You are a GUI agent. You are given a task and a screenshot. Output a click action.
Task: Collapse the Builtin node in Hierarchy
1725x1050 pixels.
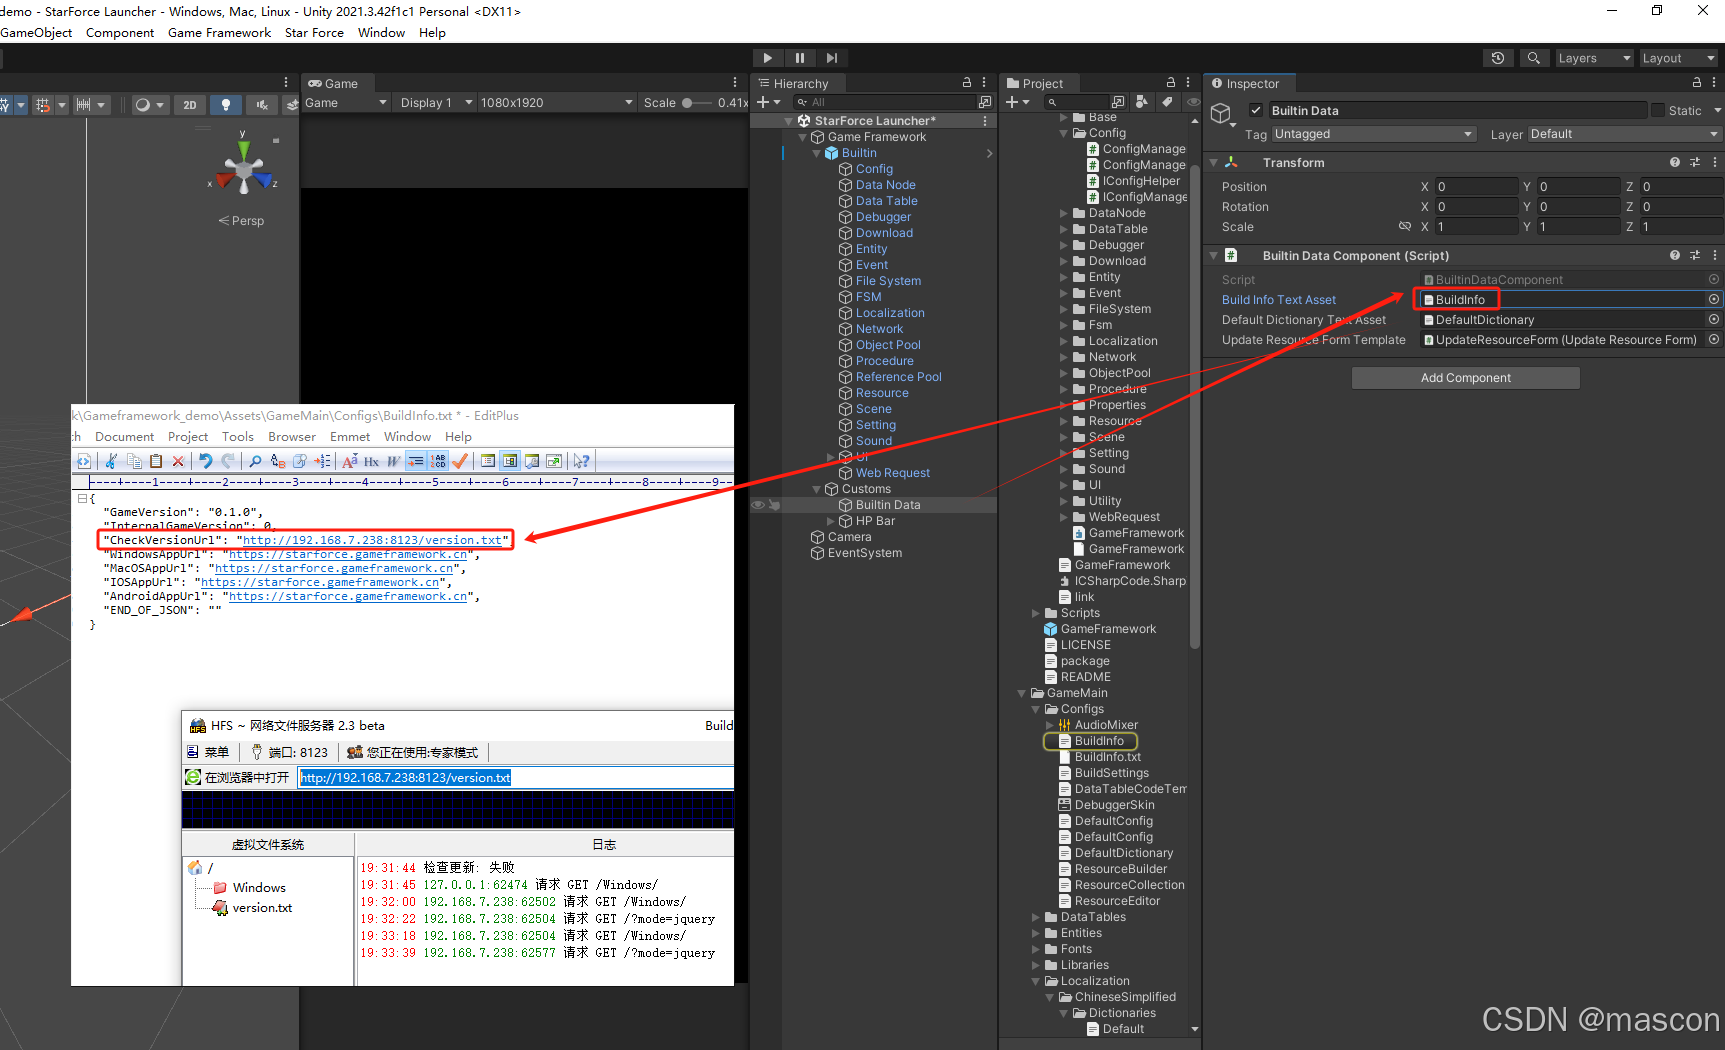pyautogui.click(x=817, y=152)
